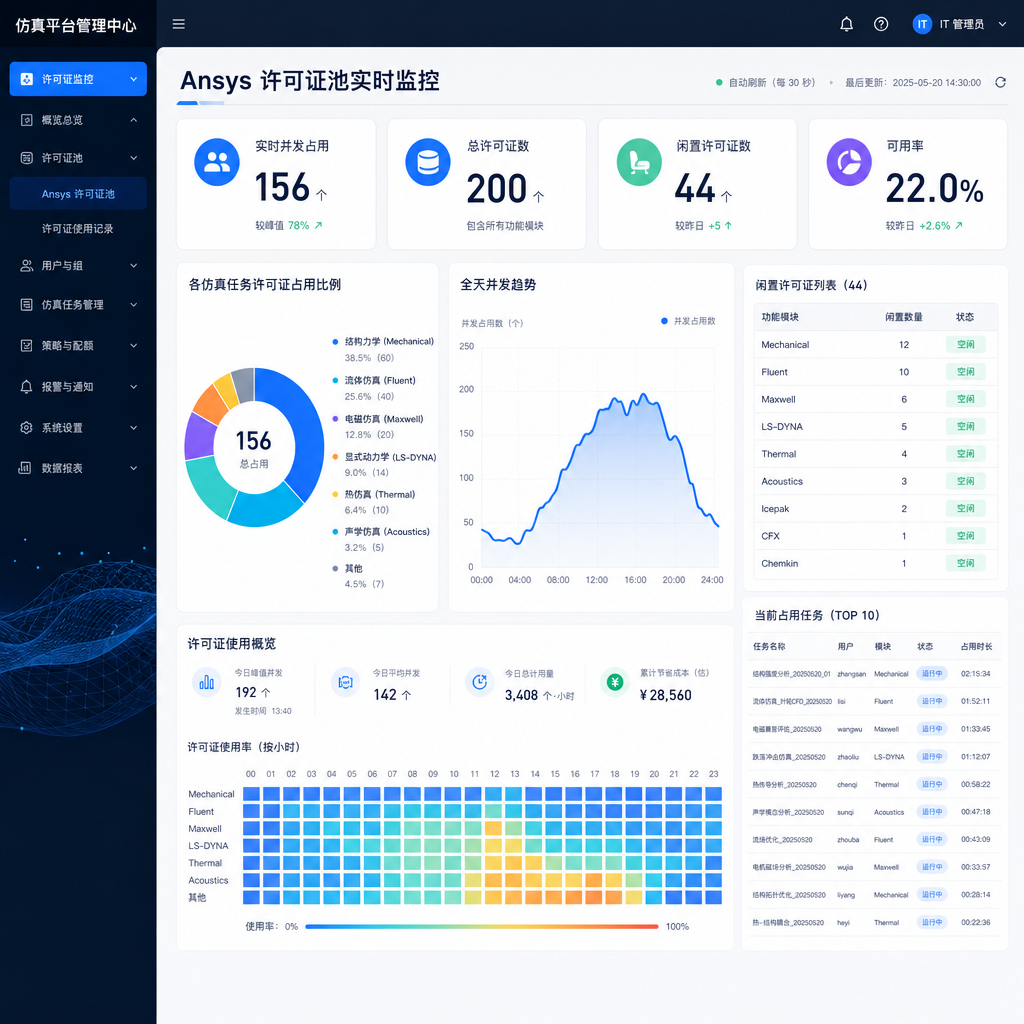Screen dimensions: 1024x1024
Task: Expand the 系统设置 chevron
Action: tap(134, 428)
